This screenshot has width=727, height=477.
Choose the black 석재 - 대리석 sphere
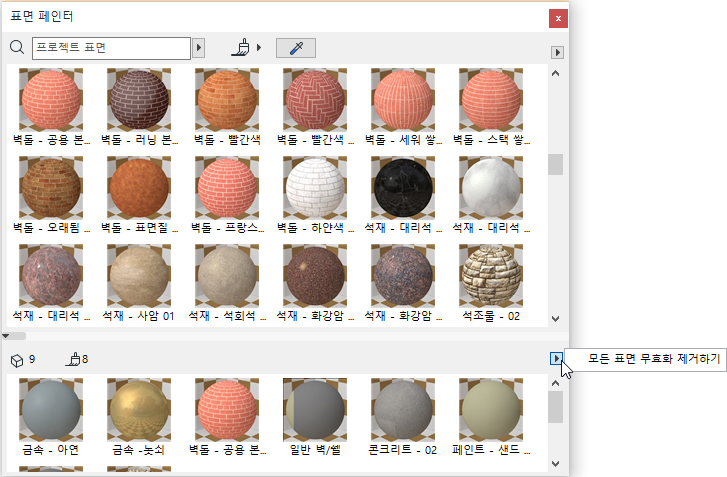click(x=403, y=186)
